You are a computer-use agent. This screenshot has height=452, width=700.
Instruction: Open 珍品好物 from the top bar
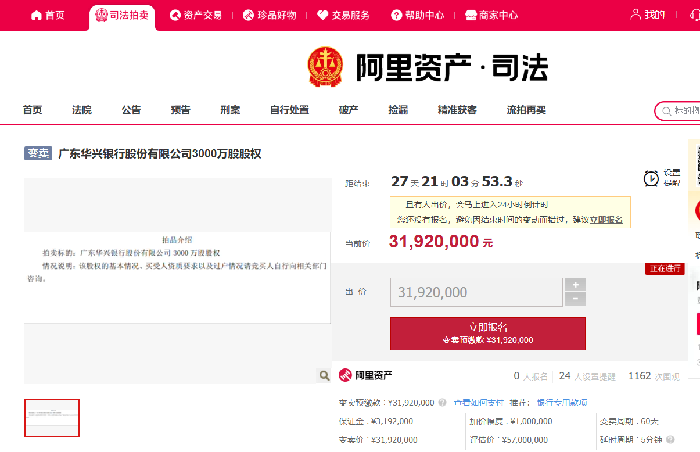point(269,16)
